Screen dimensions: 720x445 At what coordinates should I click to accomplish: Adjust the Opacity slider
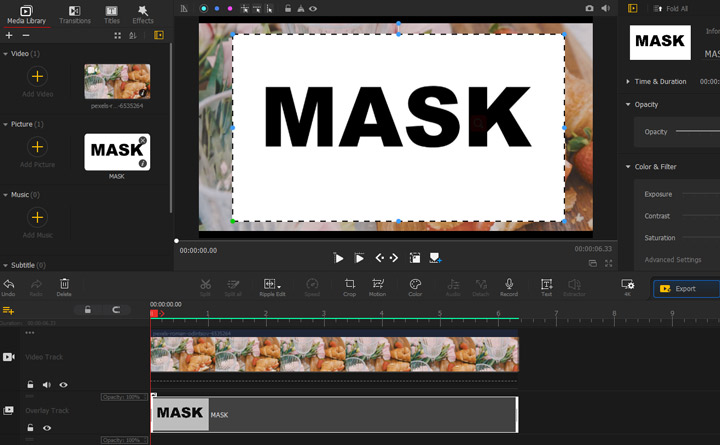pyautogui.click(x=698, y=132)
